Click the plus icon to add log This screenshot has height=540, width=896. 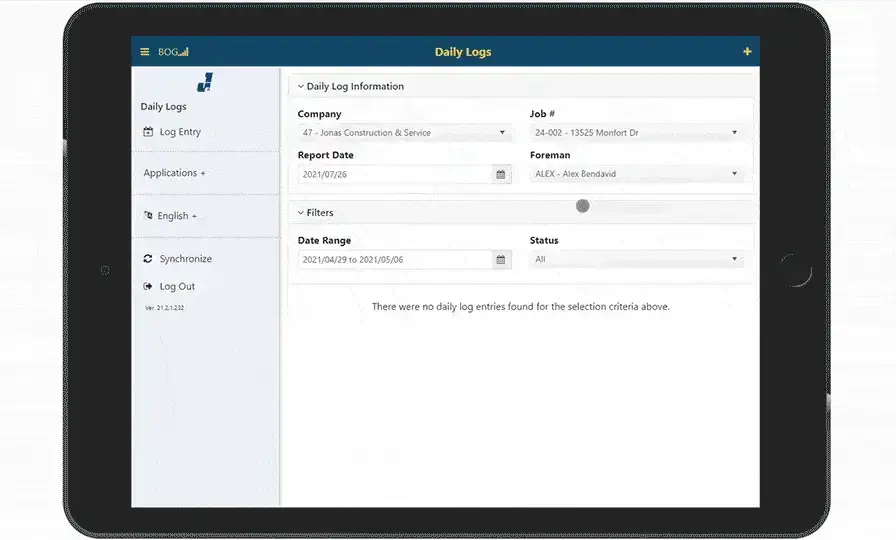[747, 52]
